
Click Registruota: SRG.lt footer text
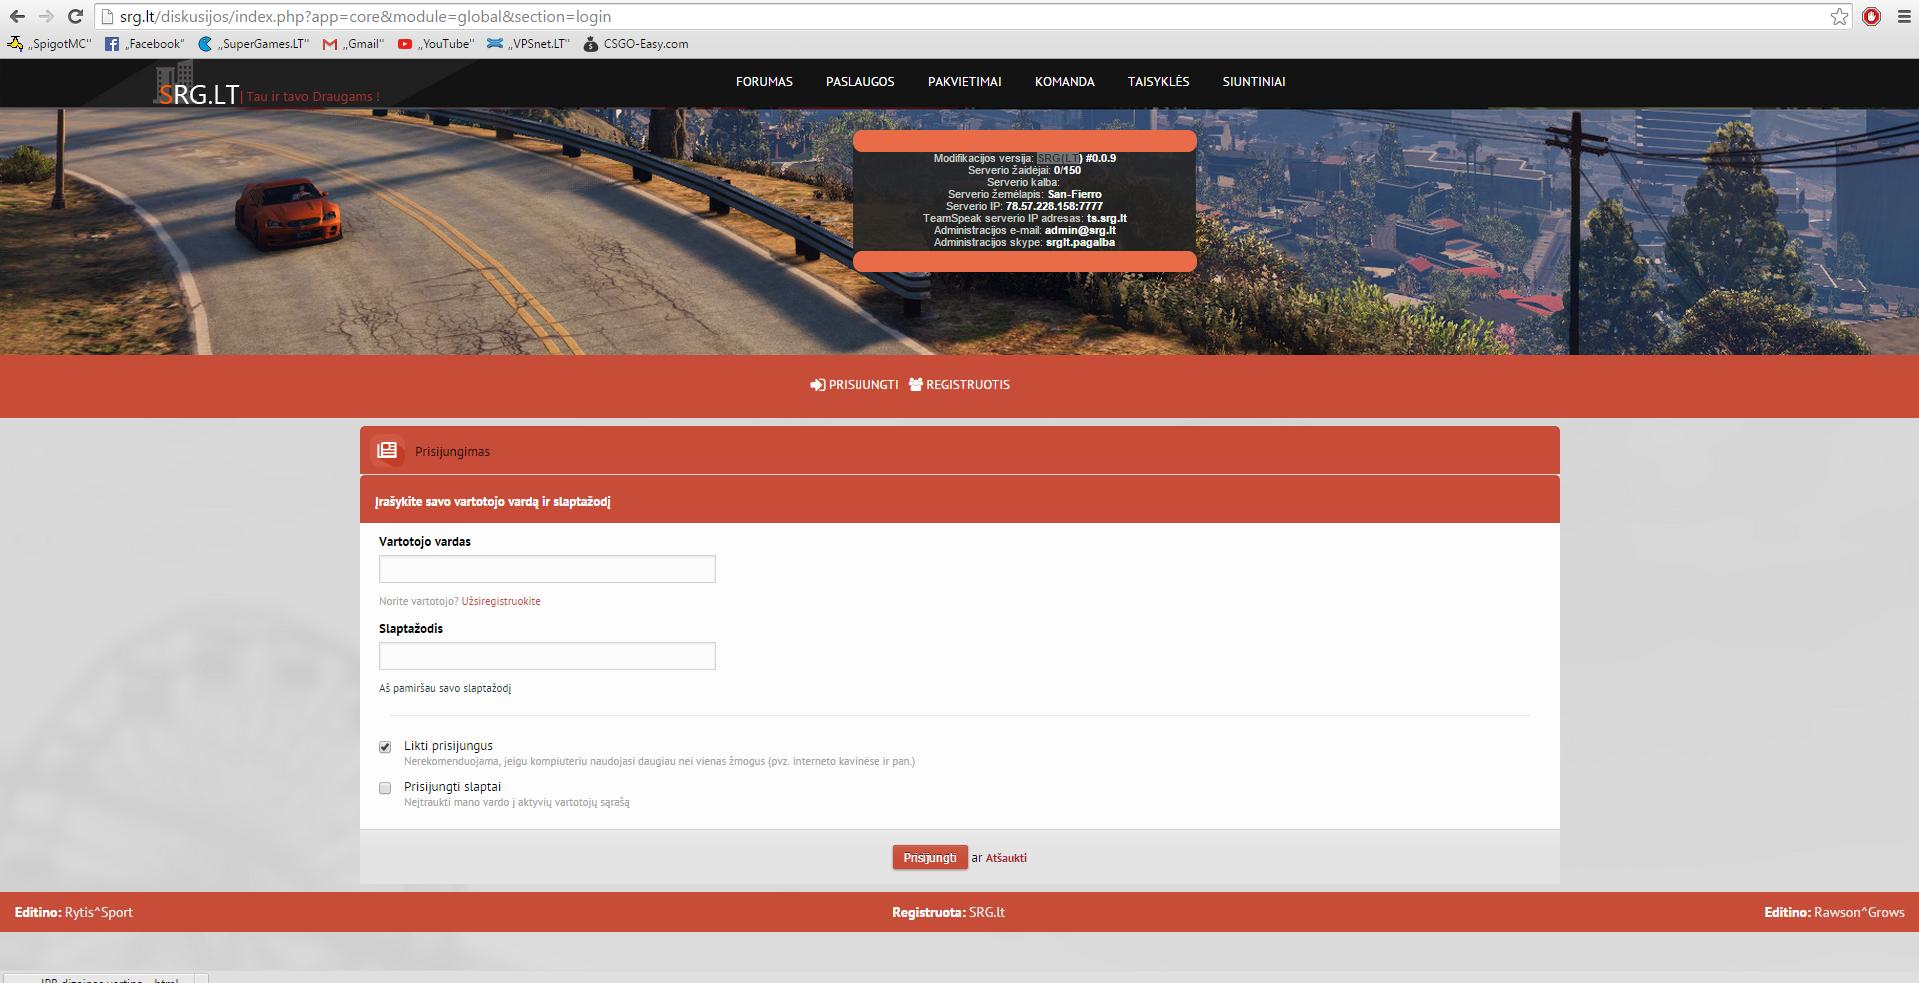948,912
